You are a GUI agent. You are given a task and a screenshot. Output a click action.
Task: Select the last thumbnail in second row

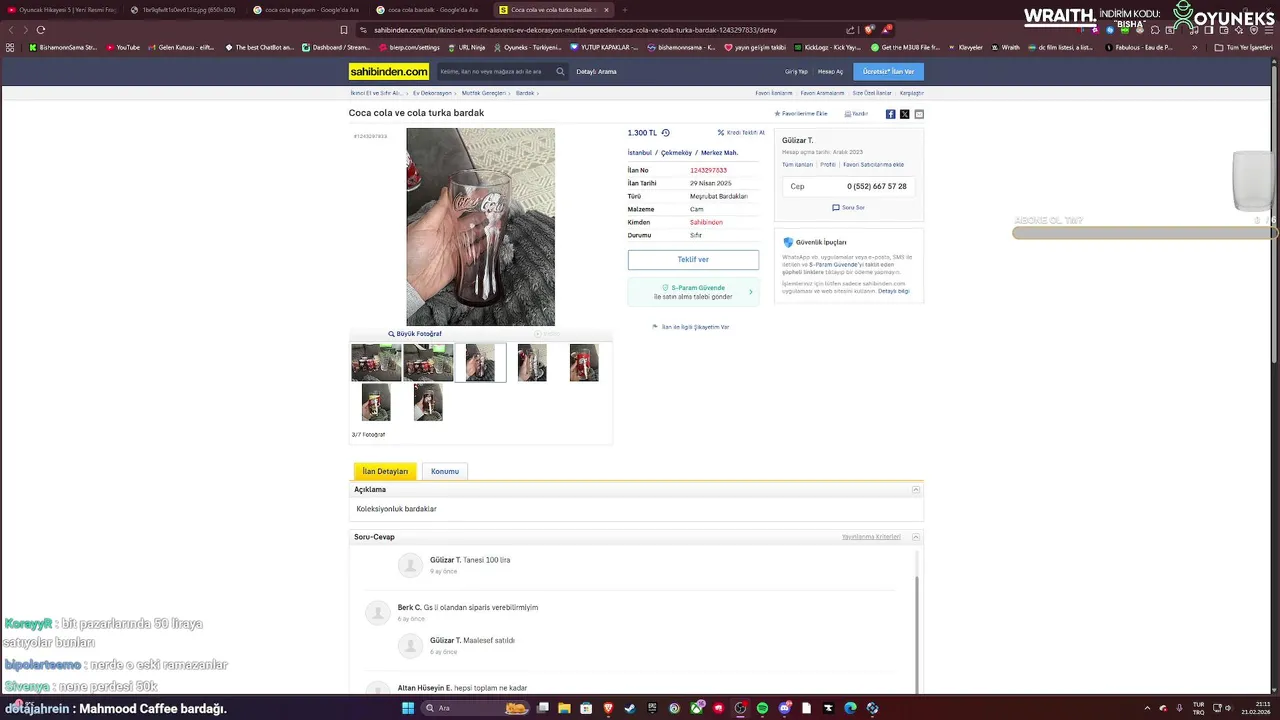428,402
